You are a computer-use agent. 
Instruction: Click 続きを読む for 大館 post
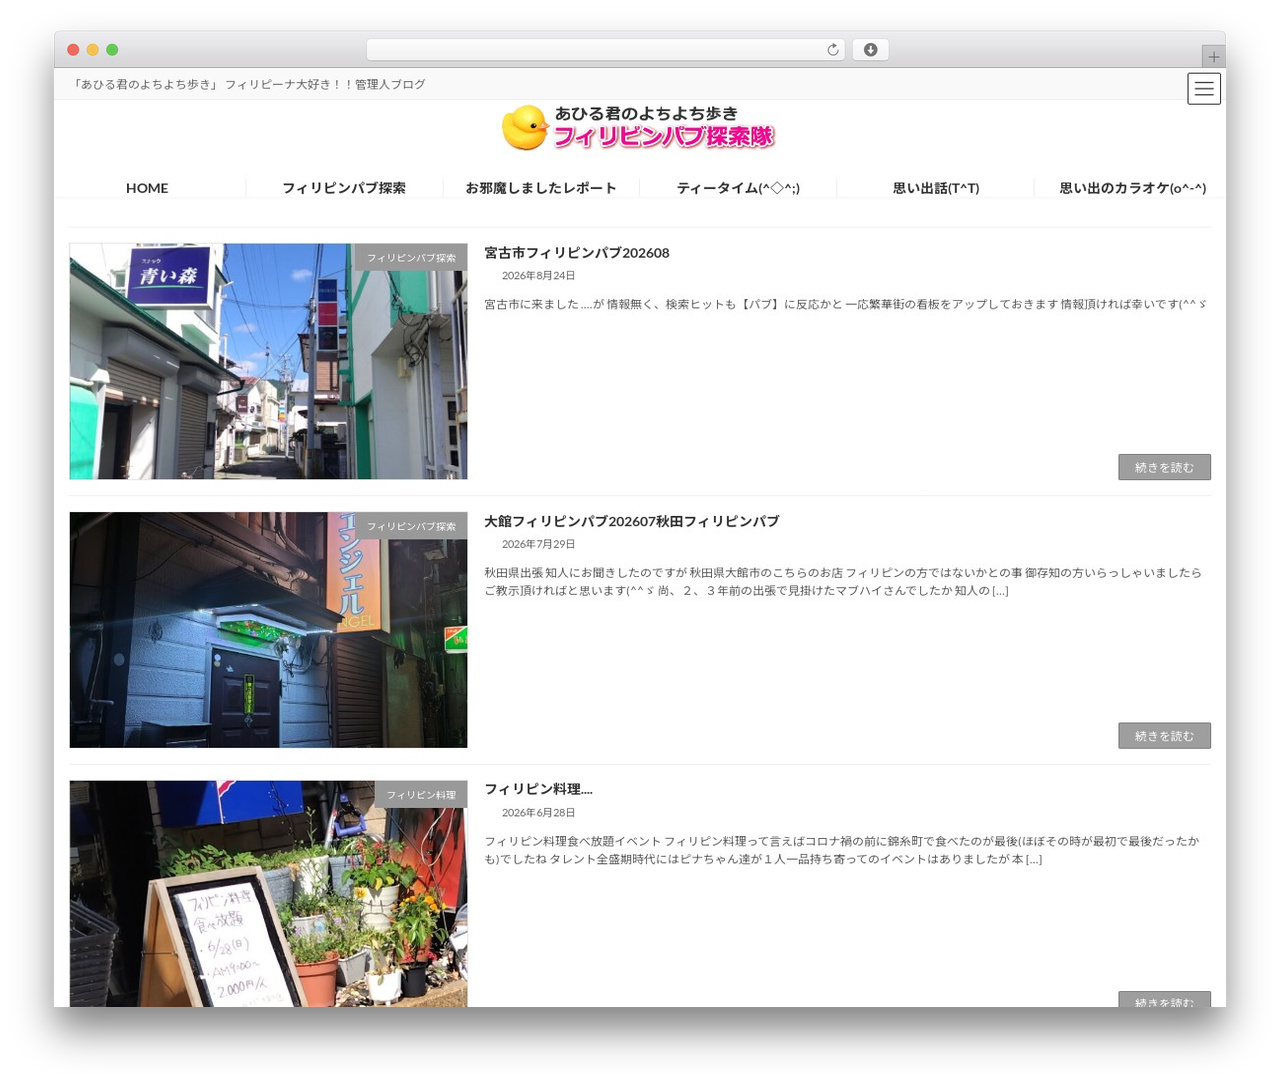click(x=1164, y=735)
